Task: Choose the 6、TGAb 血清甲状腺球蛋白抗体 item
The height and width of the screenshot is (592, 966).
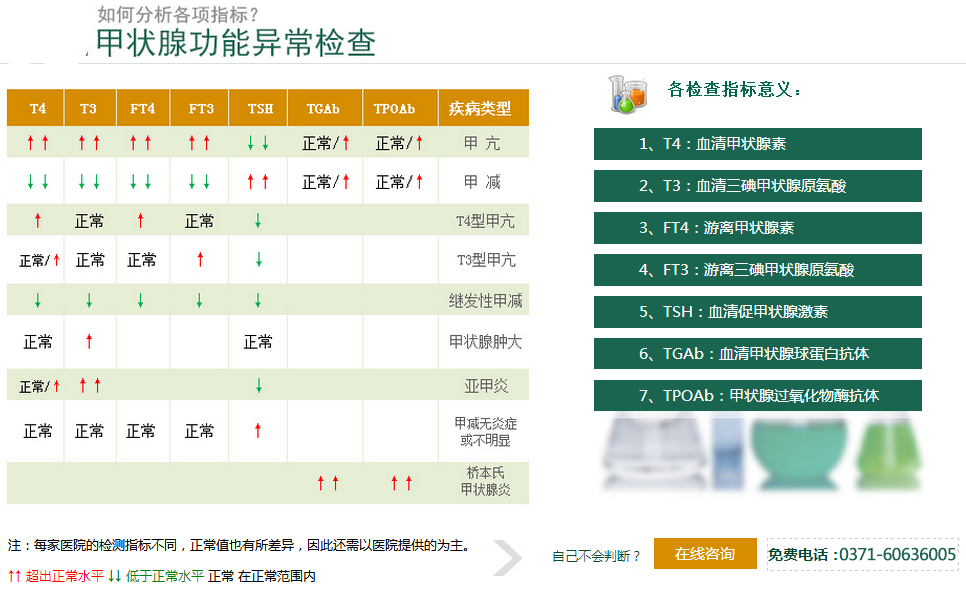Action: [x=757, y=354]
